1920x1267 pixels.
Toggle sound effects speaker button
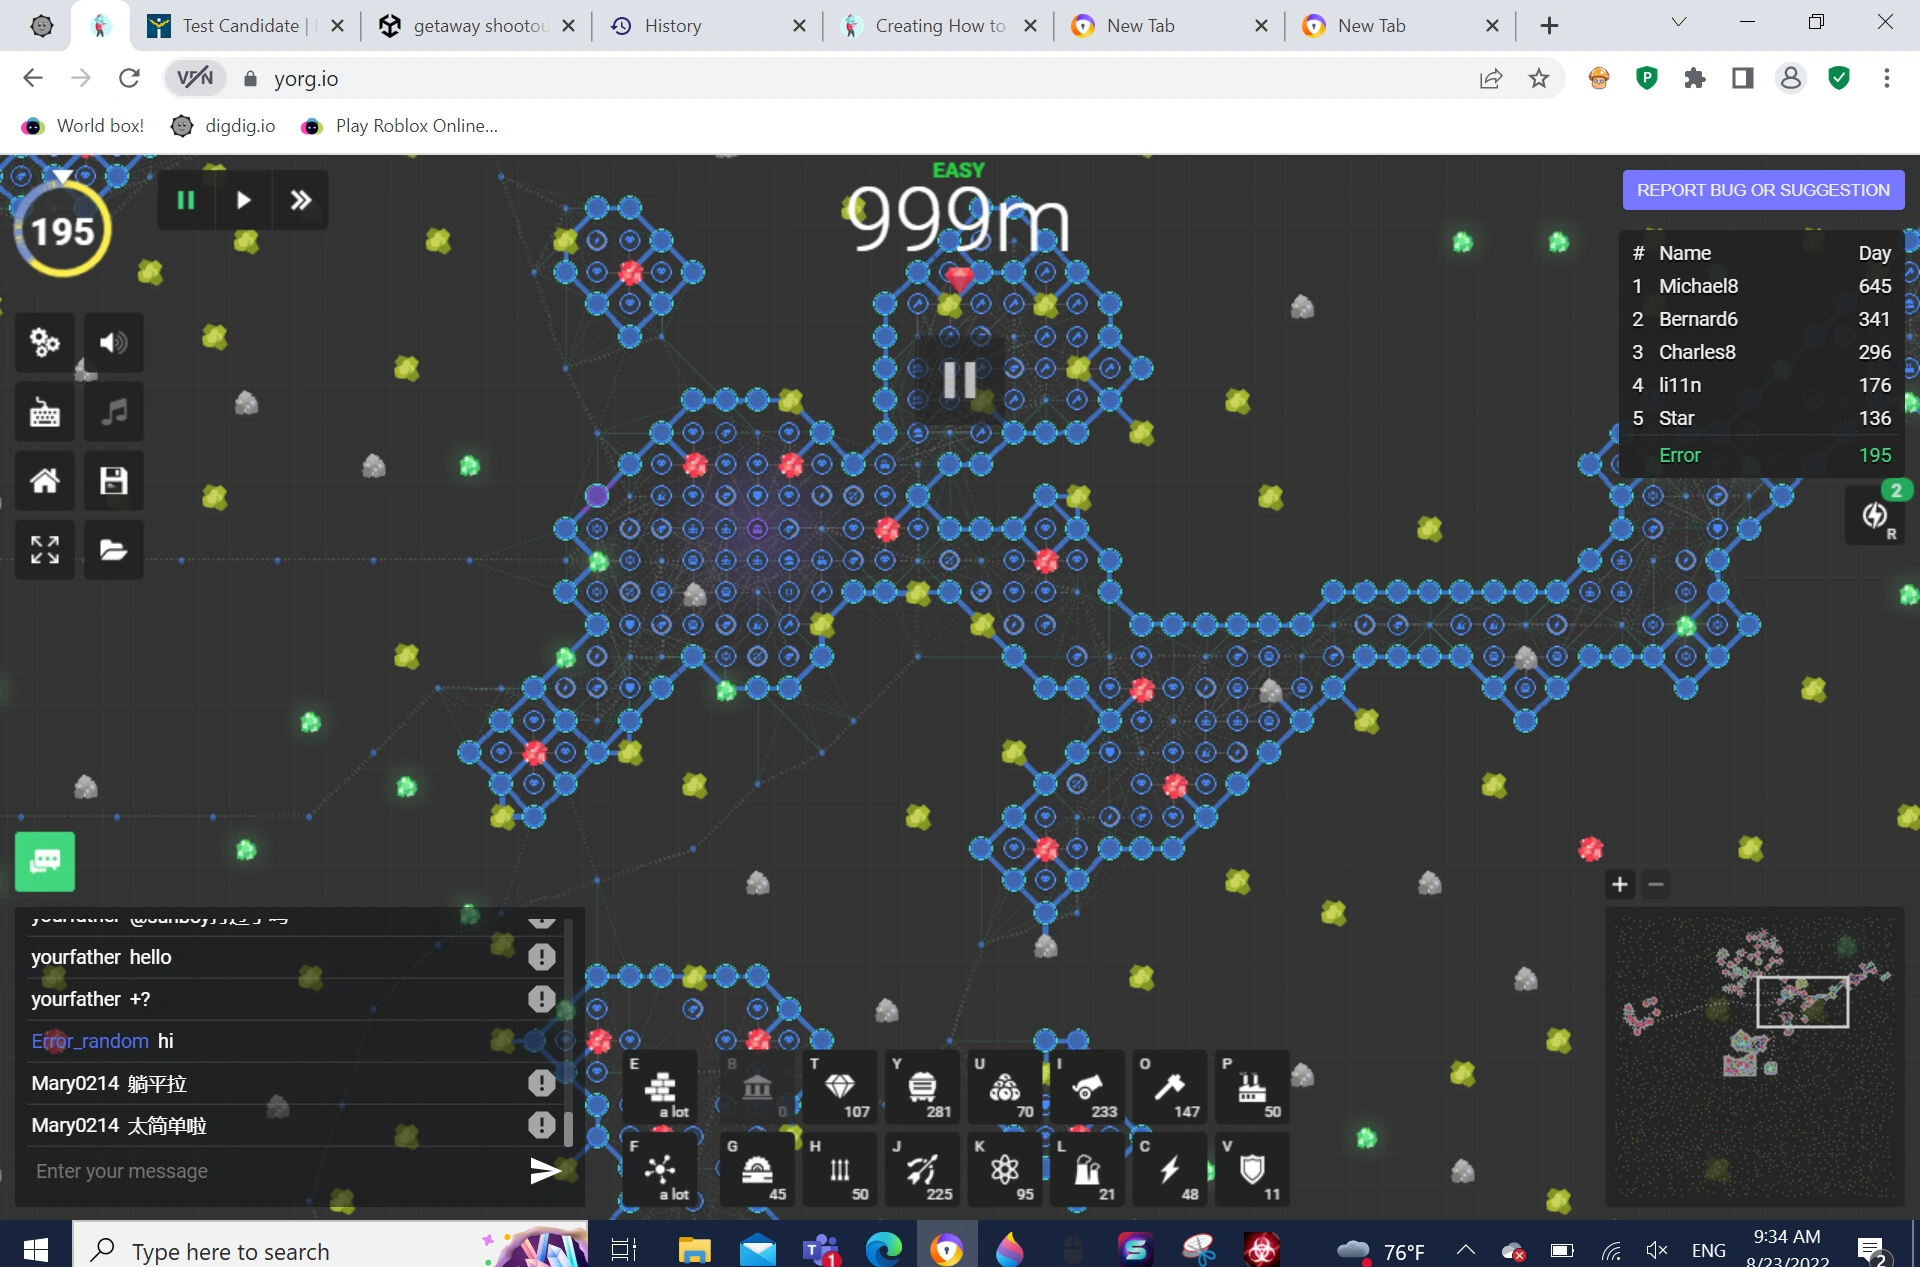click(x=113, y=343)
